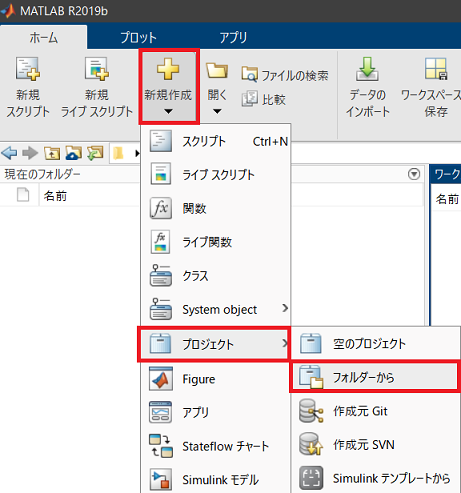Click the データのインポート icon
Screen dimensions: 461x493
pos(367,69)
